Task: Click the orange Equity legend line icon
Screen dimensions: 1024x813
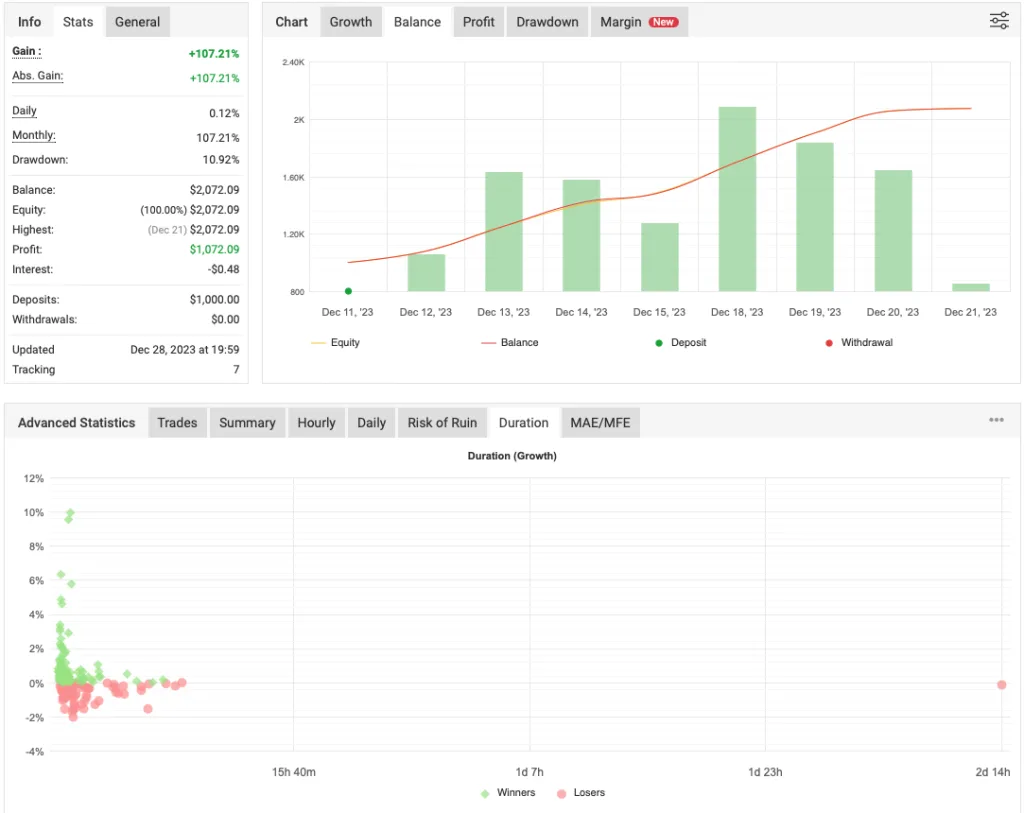Action: tap(317, 342)
